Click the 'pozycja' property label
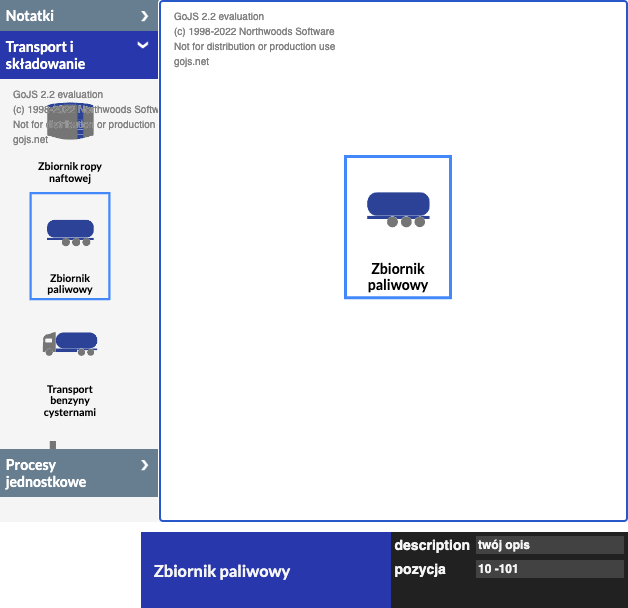Screen dimensions: 628x608 pos(420,569)
